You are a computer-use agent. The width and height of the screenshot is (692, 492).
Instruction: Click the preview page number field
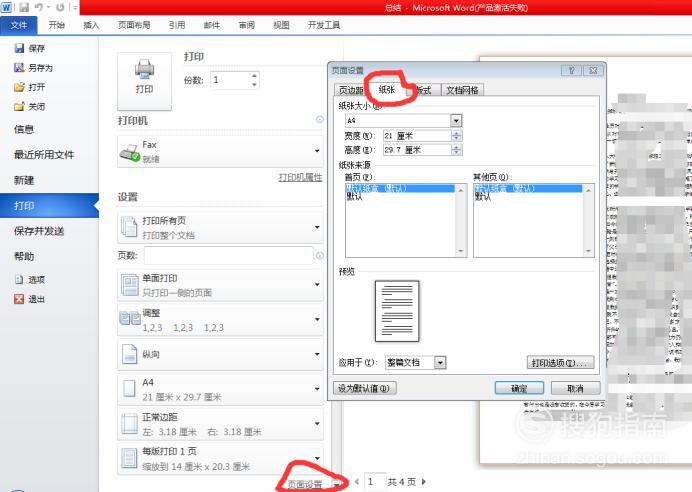[x=374, y=481]
